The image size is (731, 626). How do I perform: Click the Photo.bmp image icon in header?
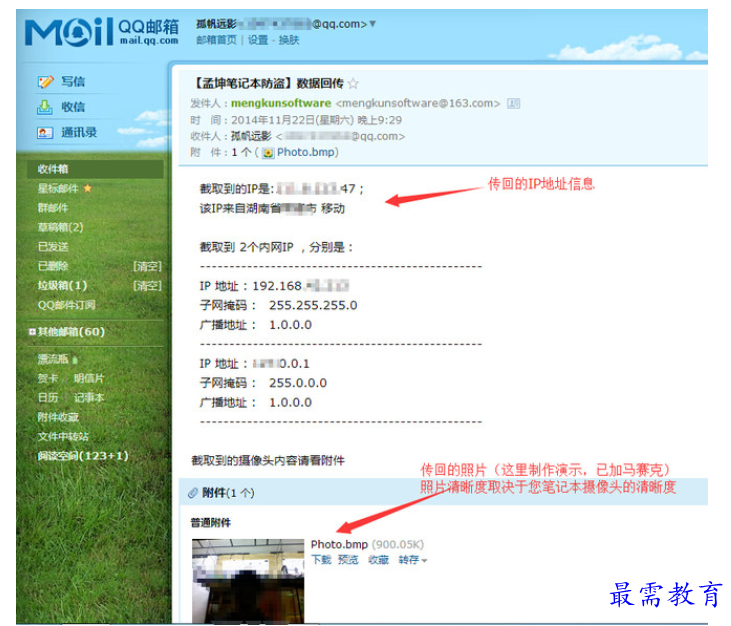tap(268, 153)
